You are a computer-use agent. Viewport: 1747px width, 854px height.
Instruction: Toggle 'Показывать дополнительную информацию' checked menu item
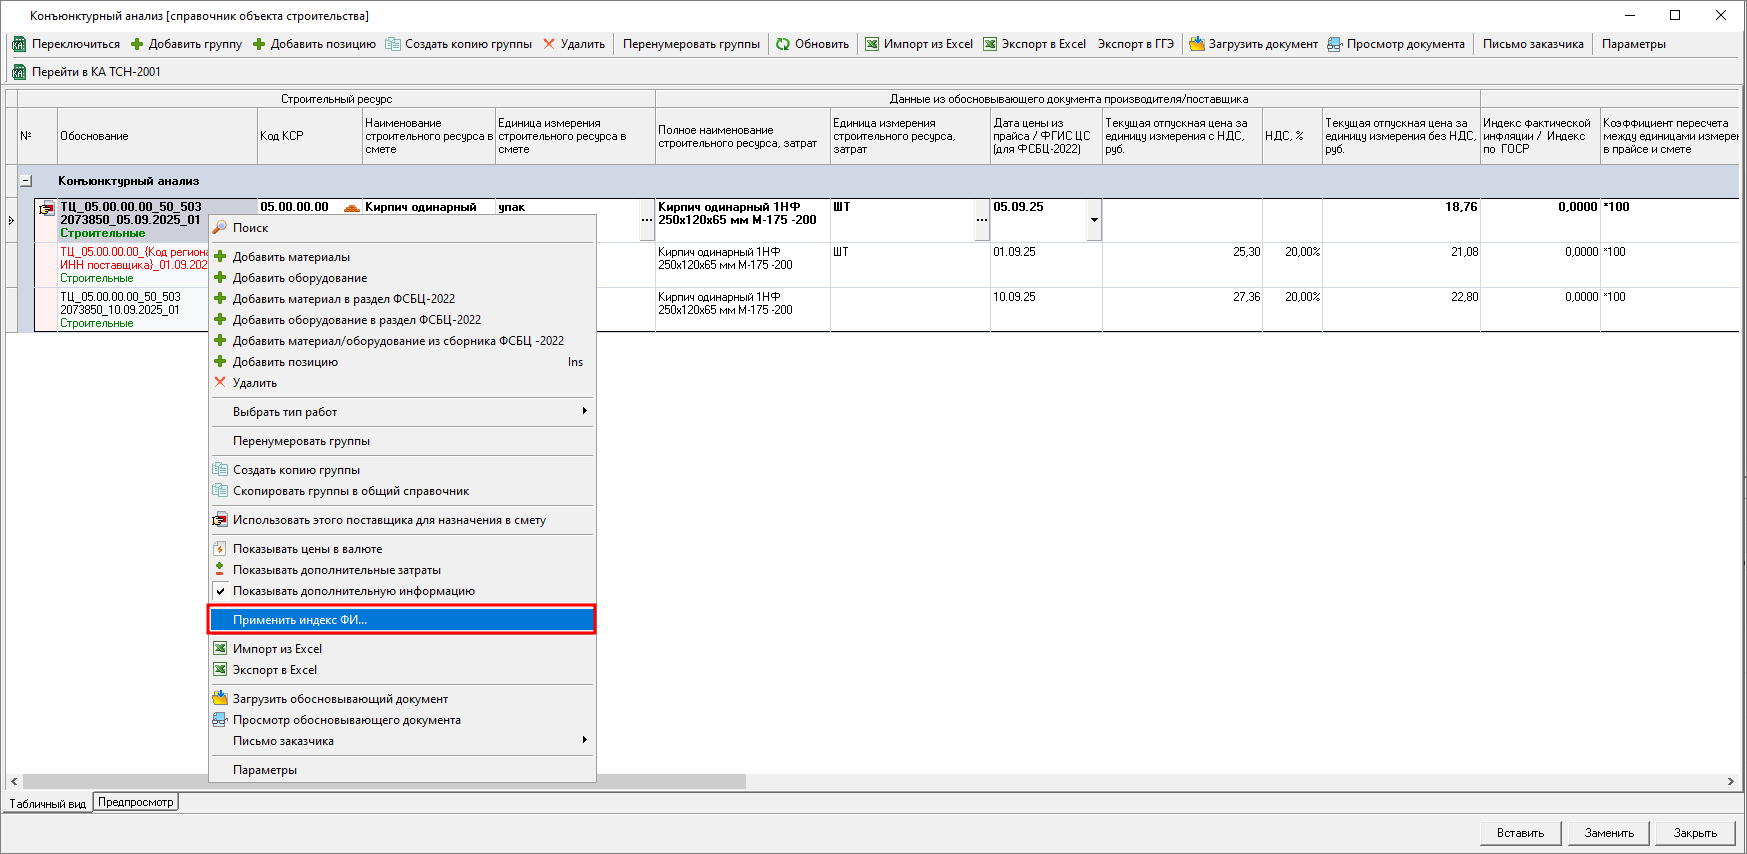[353, 591]
